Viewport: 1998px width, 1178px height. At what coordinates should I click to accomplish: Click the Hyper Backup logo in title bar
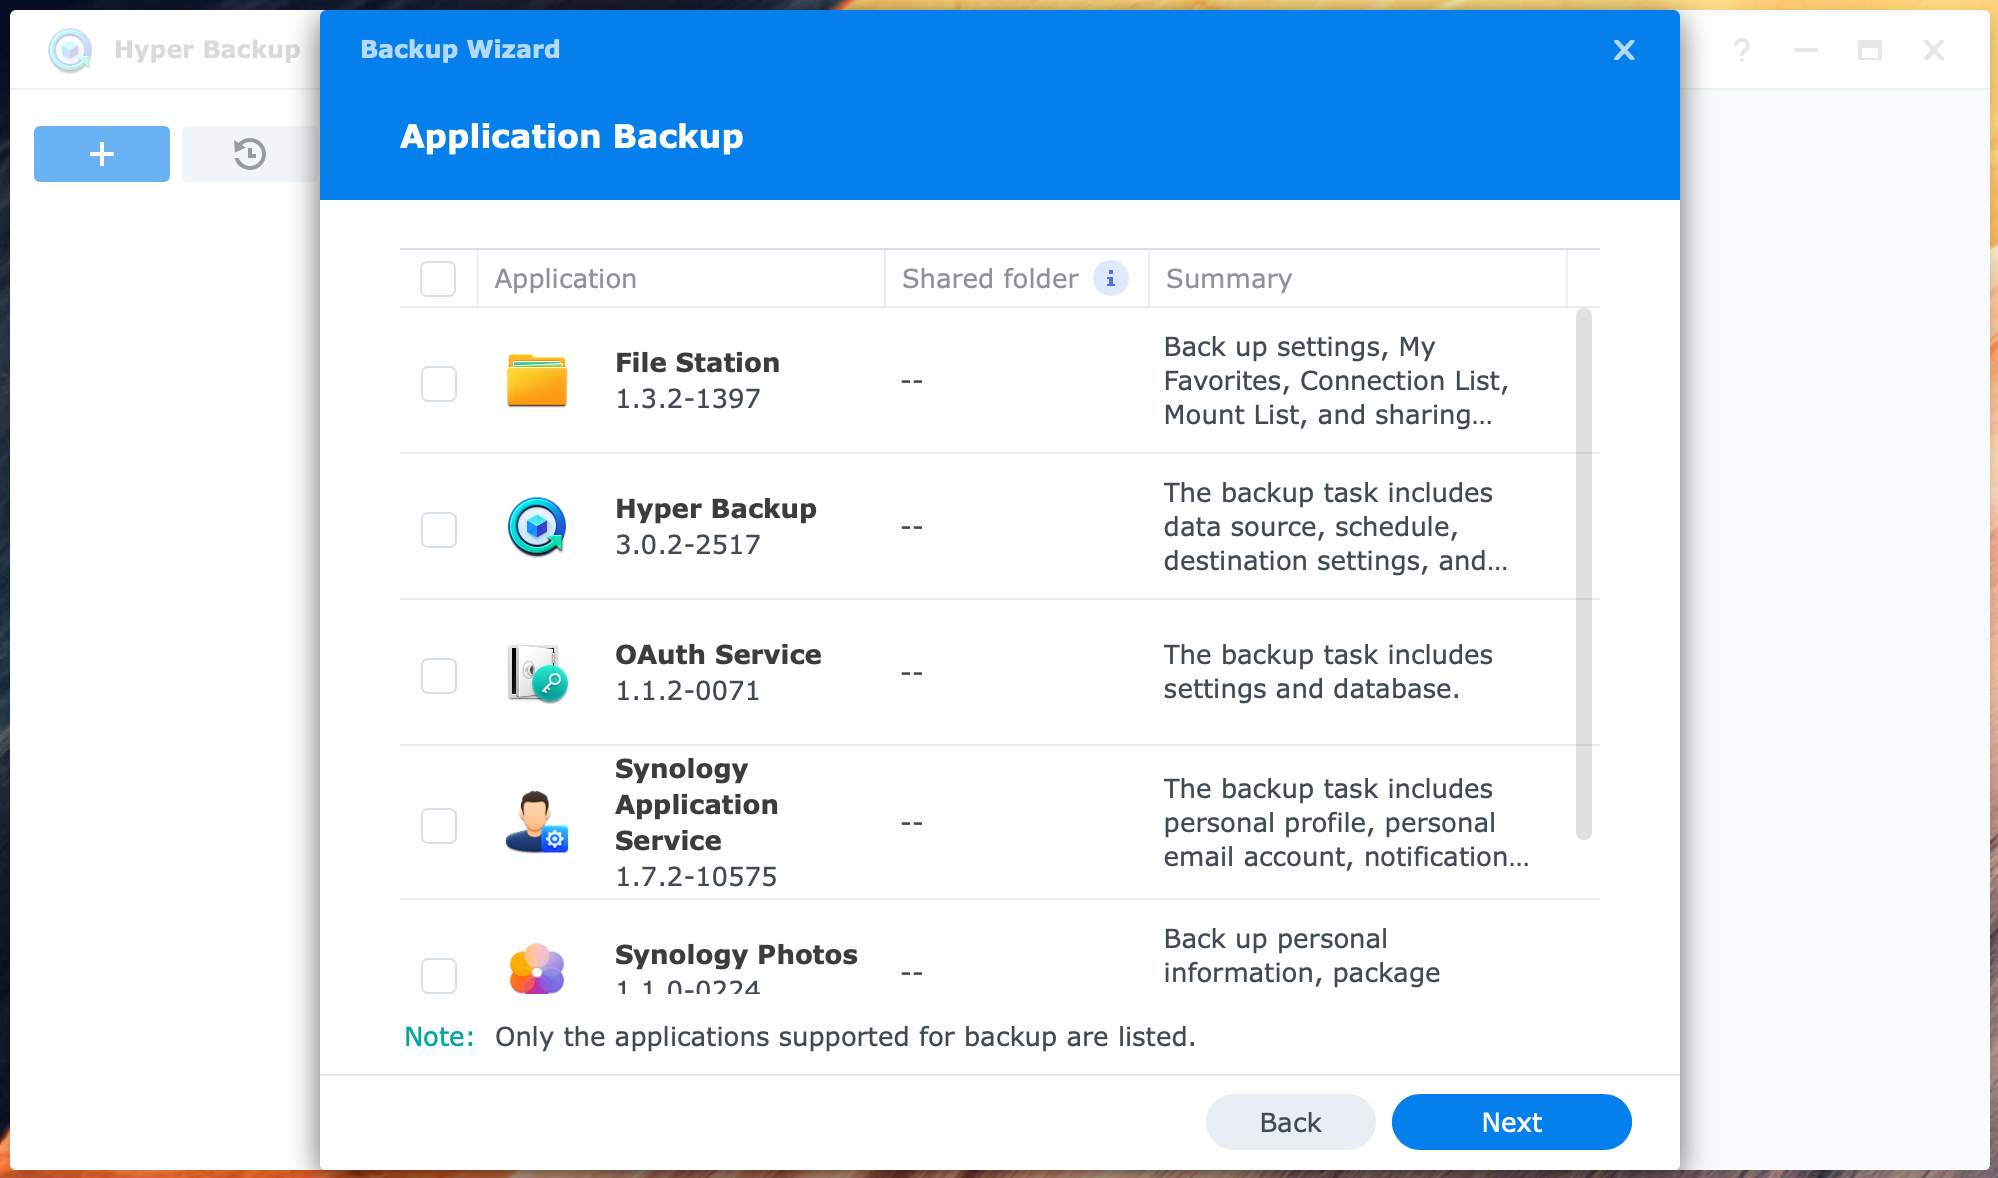pyautogui.click(x=70, y=50)
